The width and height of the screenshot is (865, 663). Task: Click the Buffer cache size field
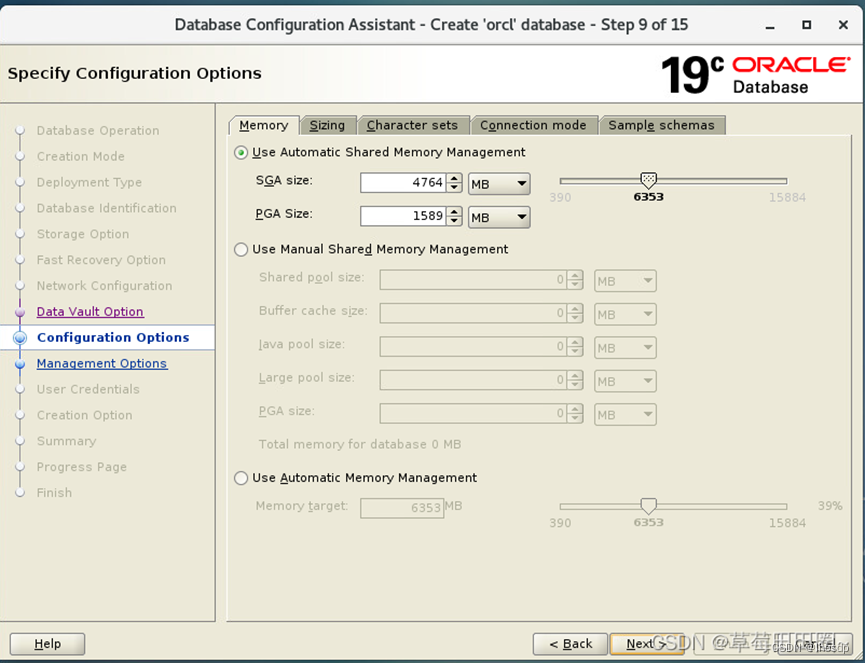pos(473,314)
